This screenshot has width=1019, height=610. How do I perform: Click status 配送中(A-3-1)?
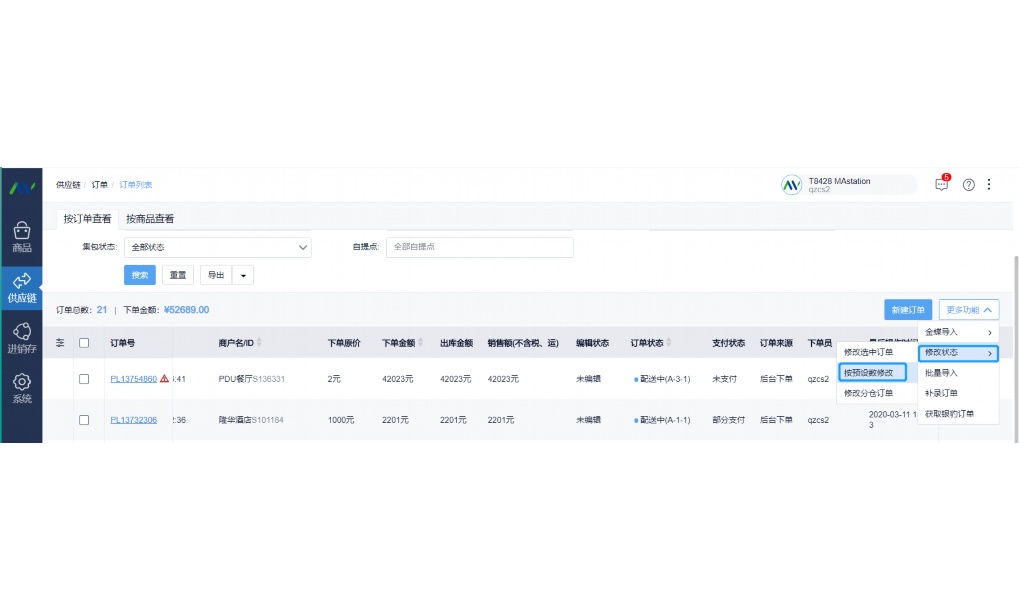tap(662, 379)
